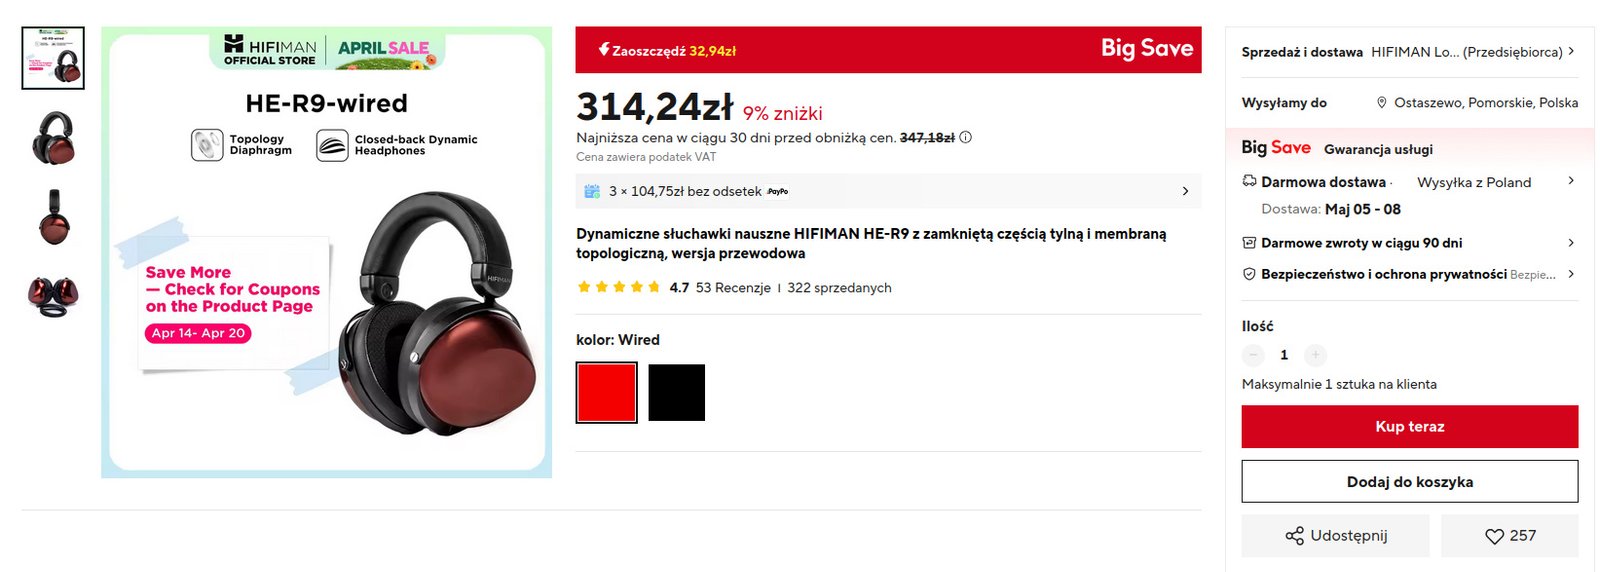
Task: Click the location pin icon near Ostaszewo
Action: pos(1382,103)
